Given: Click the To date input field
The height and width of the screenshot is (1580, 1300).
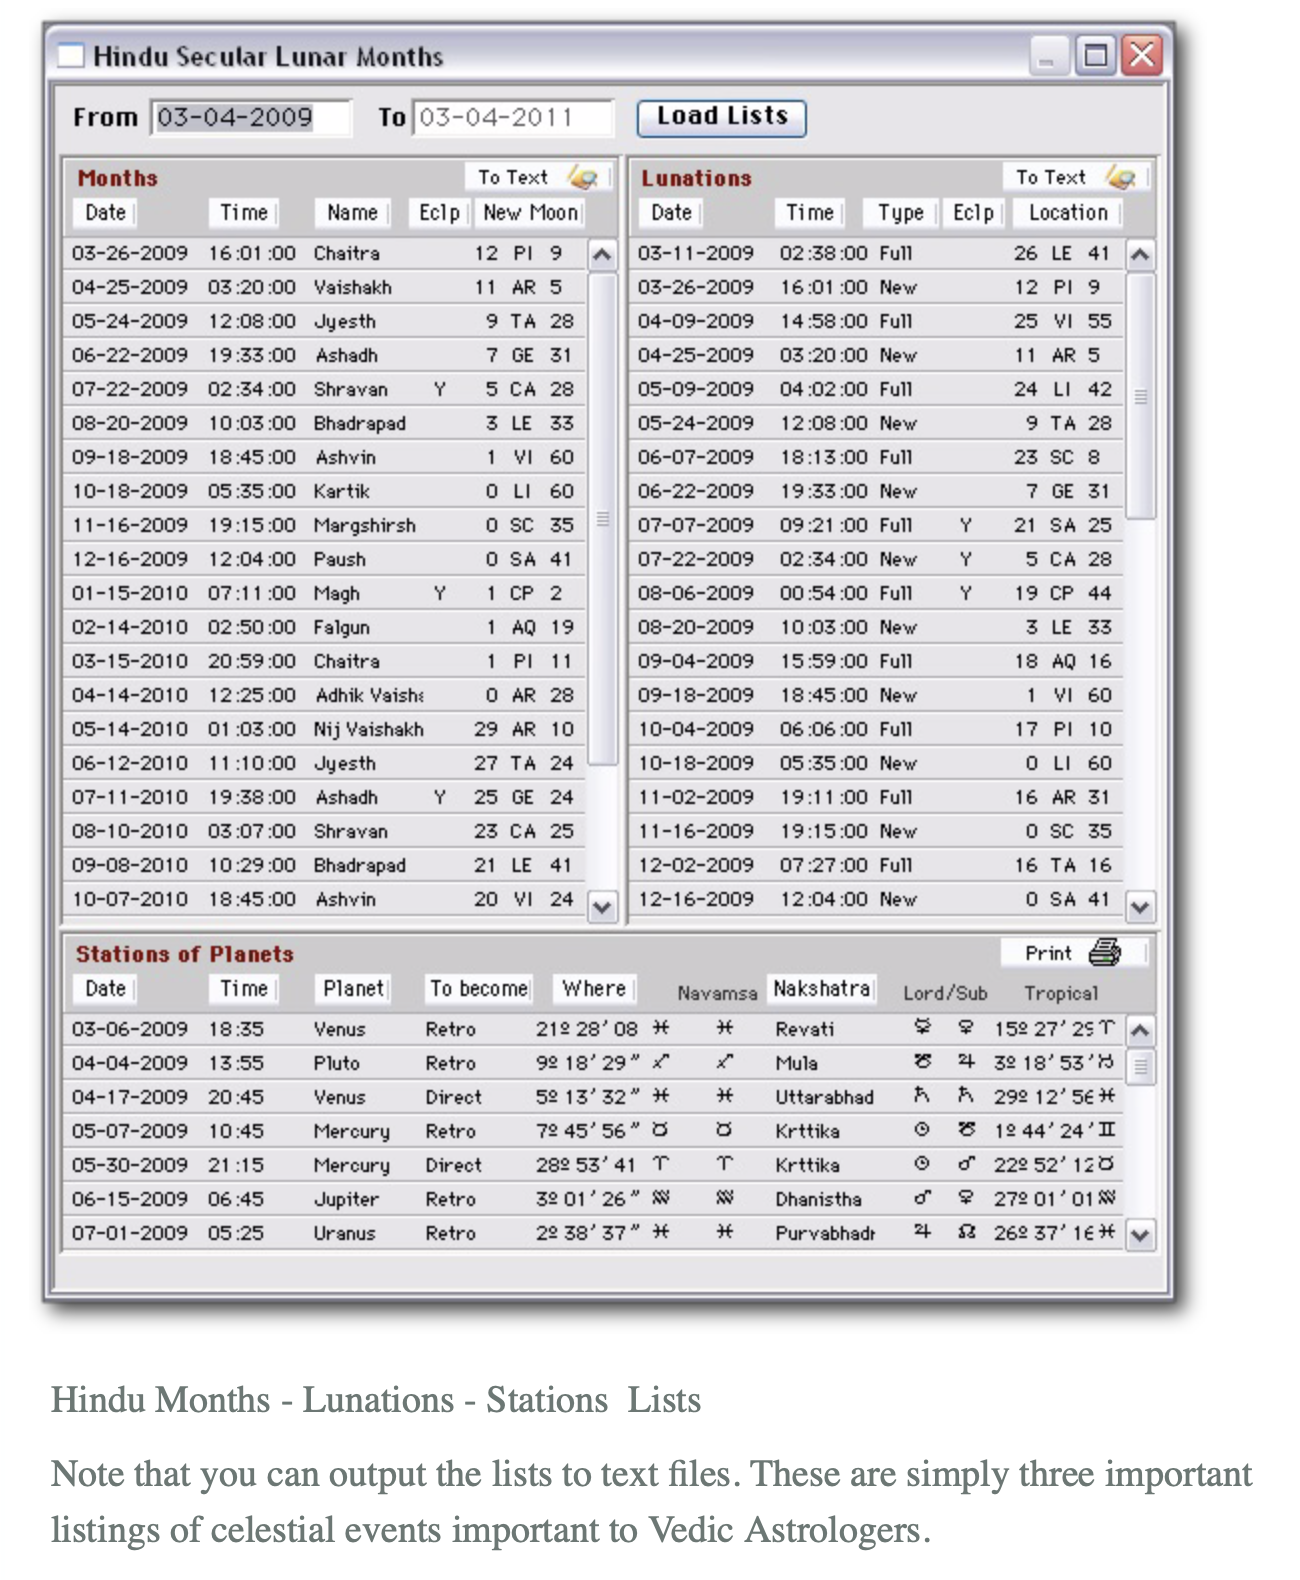Looking at the screenshot, I should coord(512,118).
